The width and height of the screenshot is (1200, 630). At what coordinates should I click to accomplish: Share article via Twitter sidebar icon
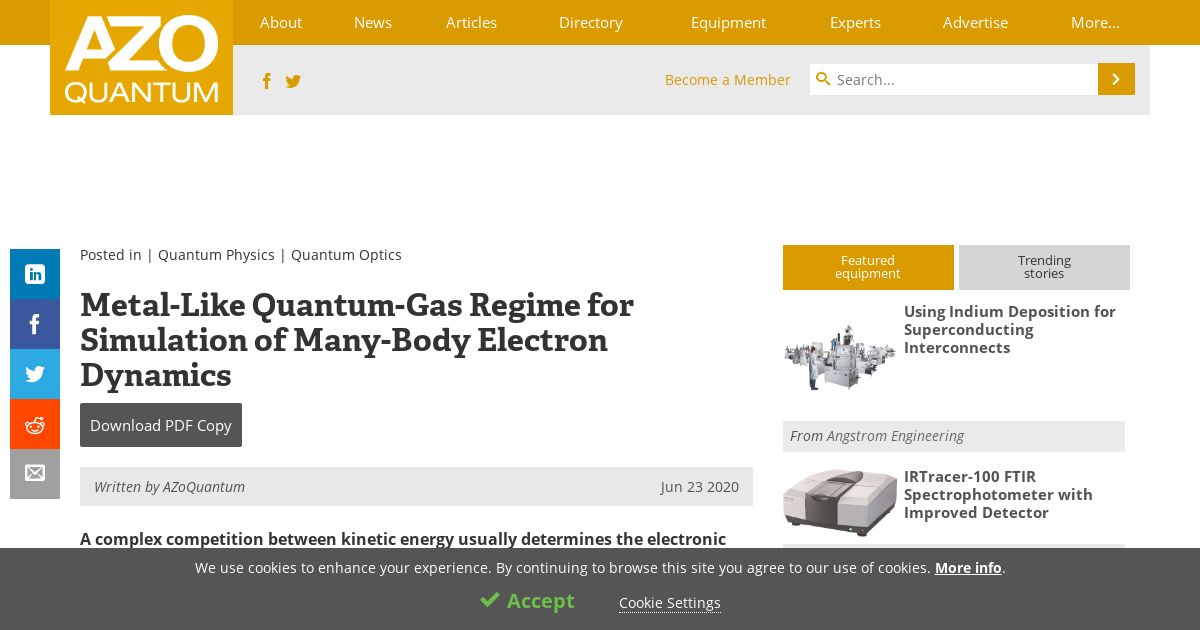coord(35,374)
